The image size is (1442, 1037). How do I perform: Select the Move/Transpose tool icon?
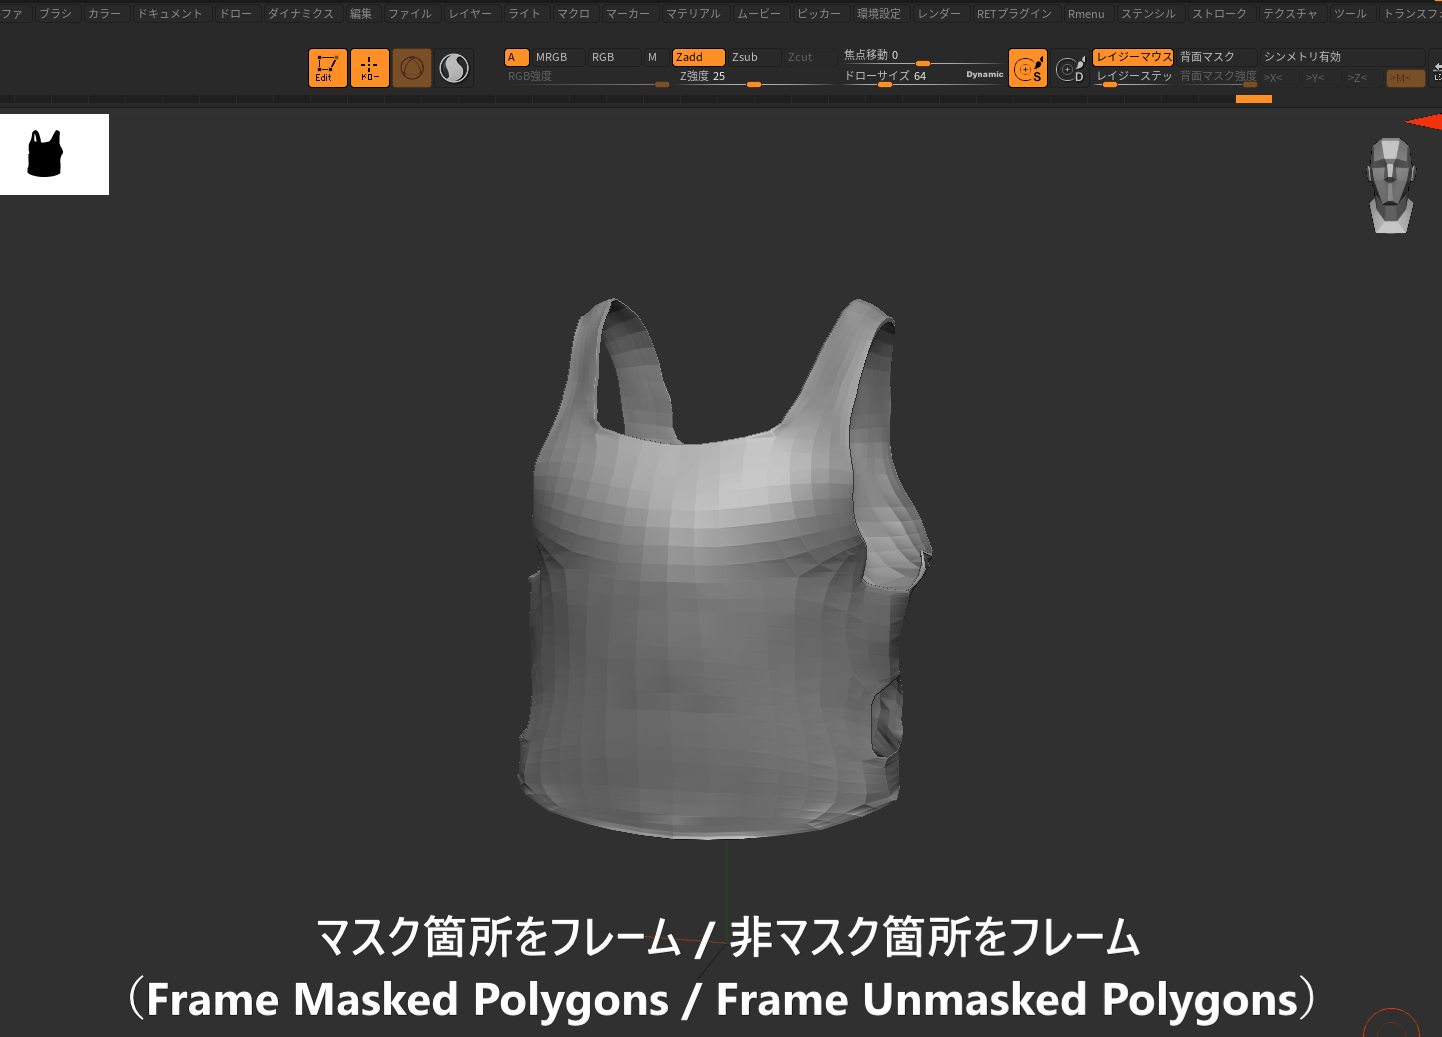369,67
